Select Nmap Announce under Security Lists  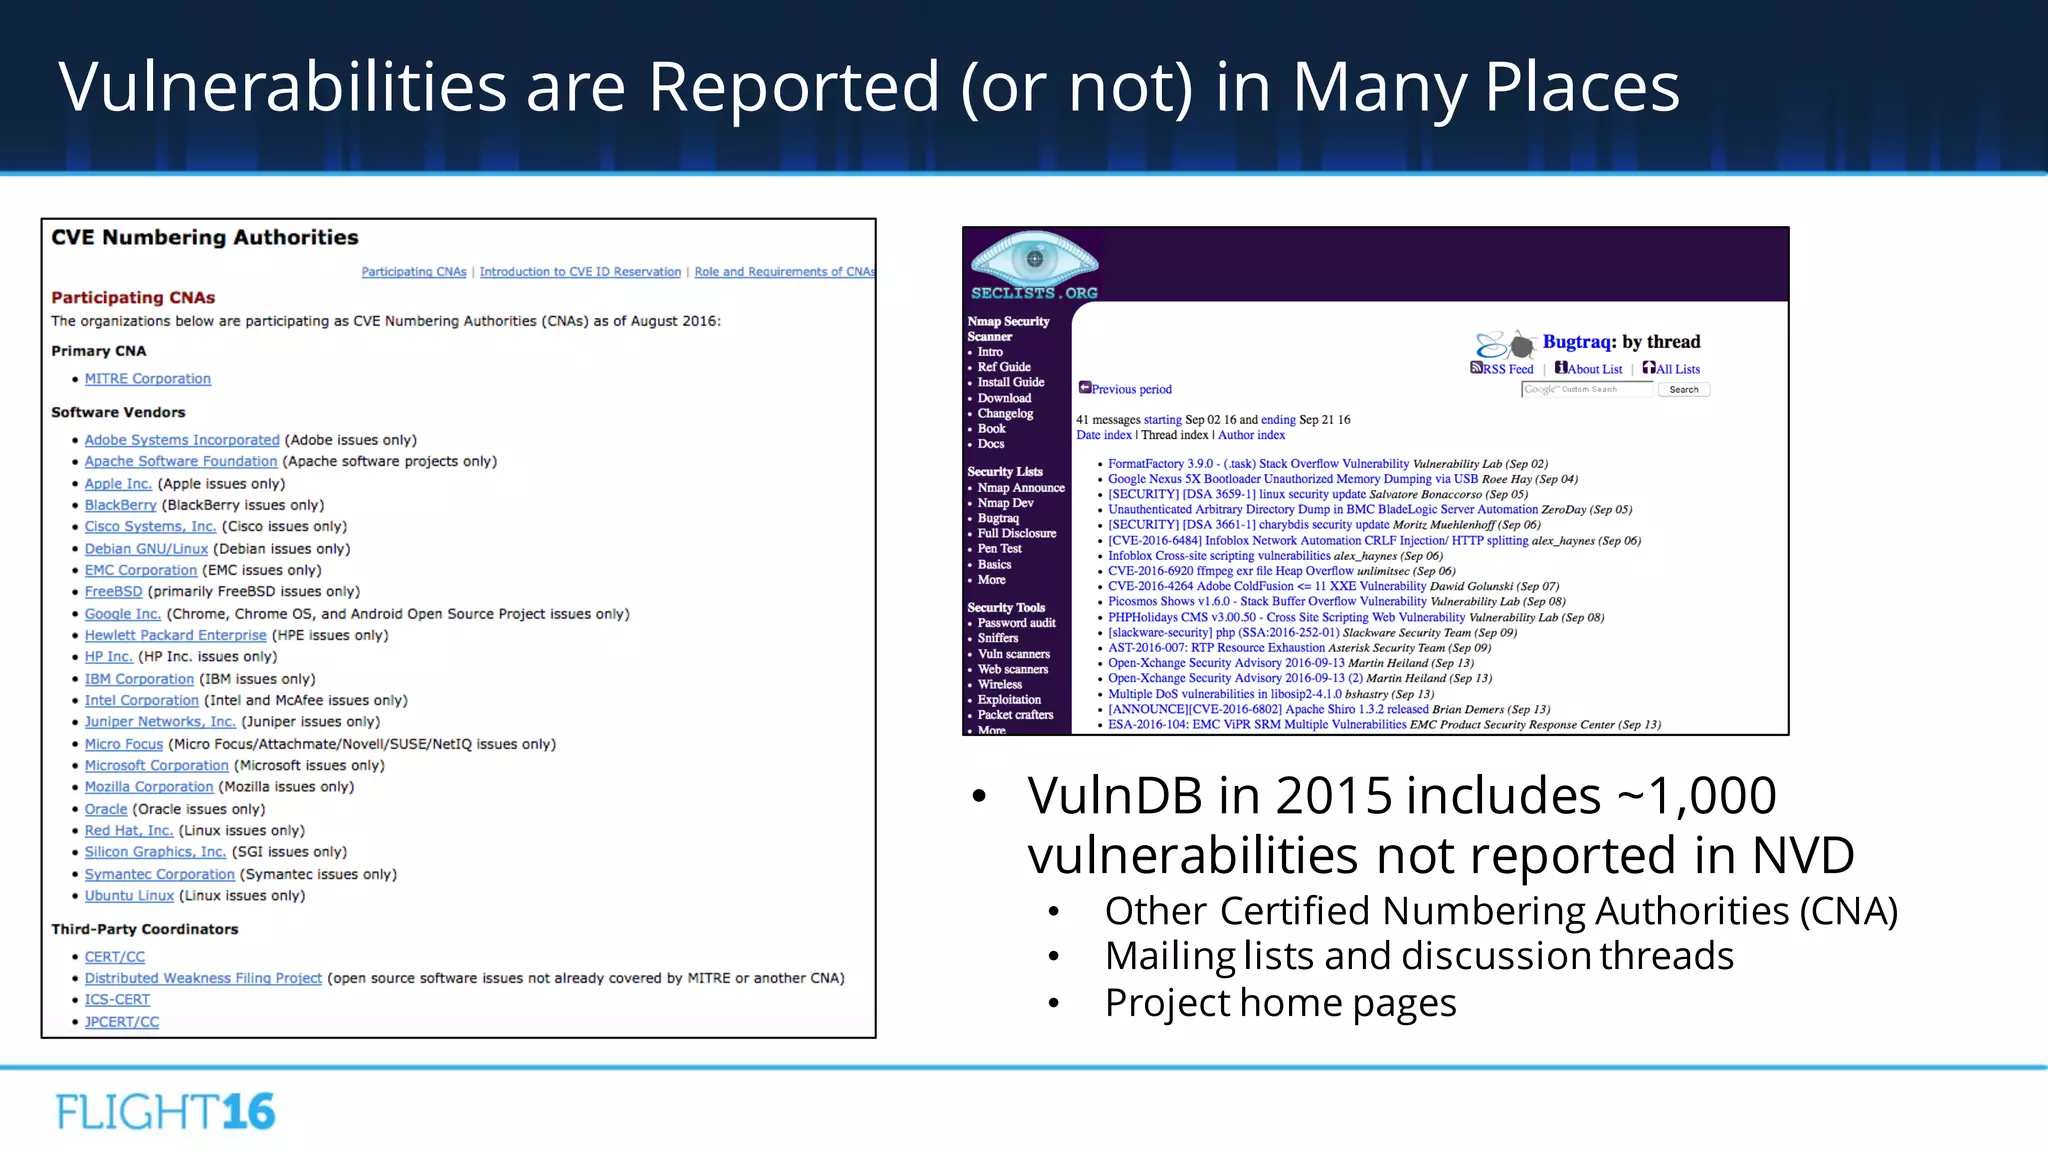[x=1021, y=488]
